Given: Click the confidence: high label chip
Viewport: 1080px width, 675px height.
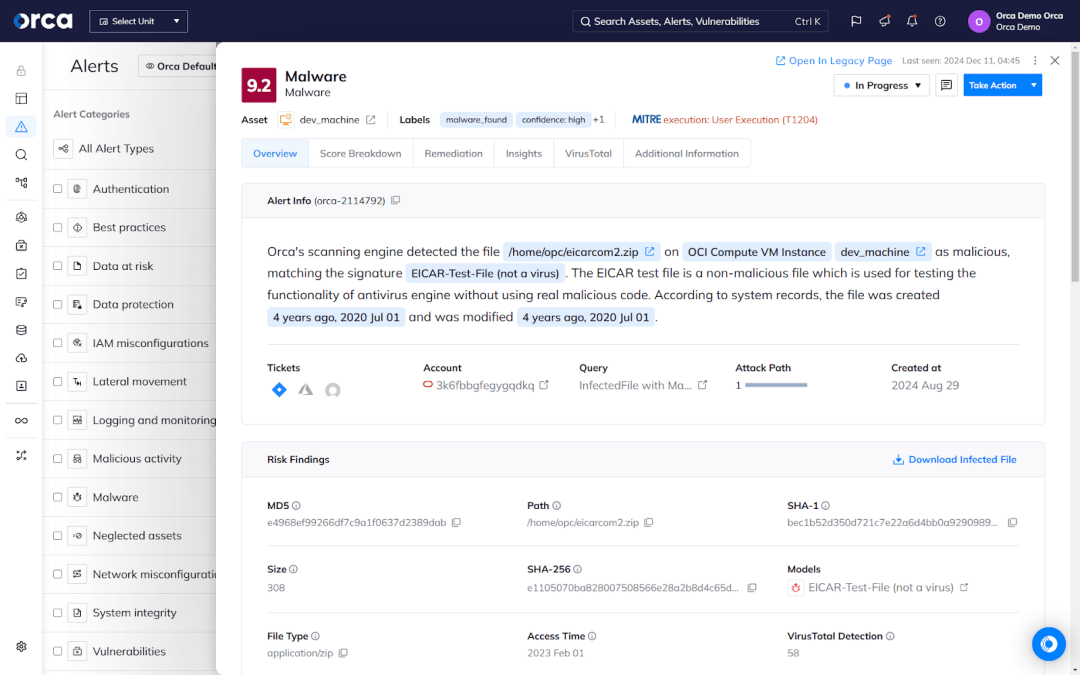Looking at the screenshot, I should 553,120.
